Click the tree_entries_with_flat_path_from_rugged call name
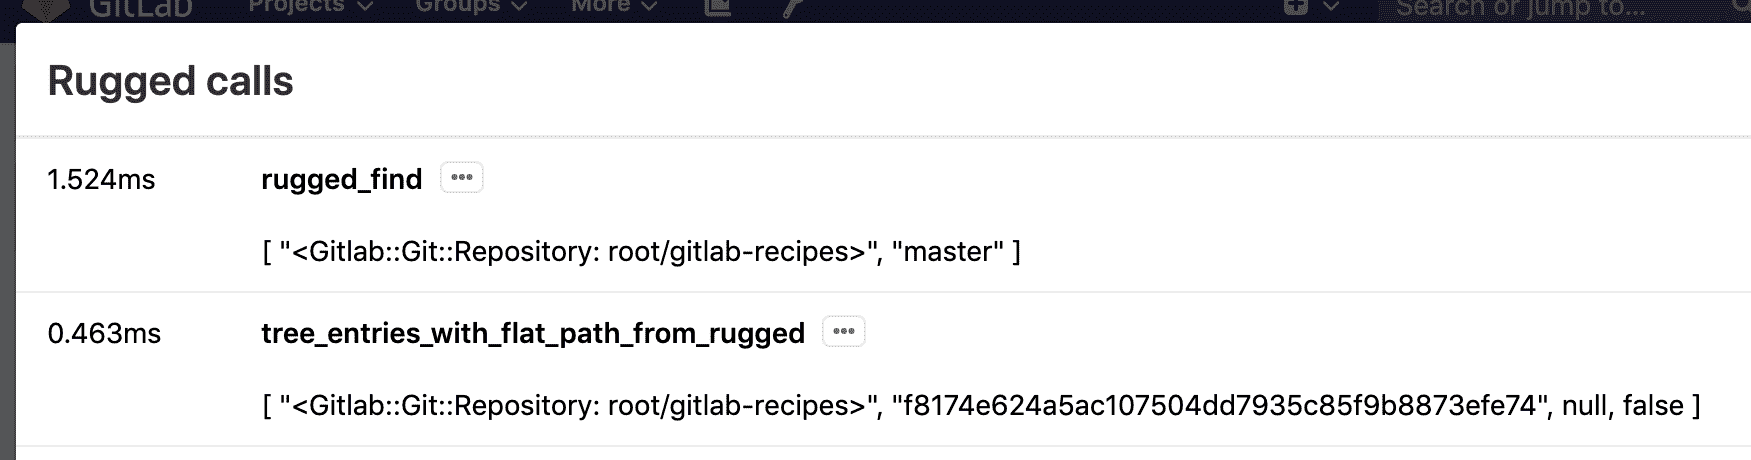This screenshot has height=460, width=1751. pos(533,333)
